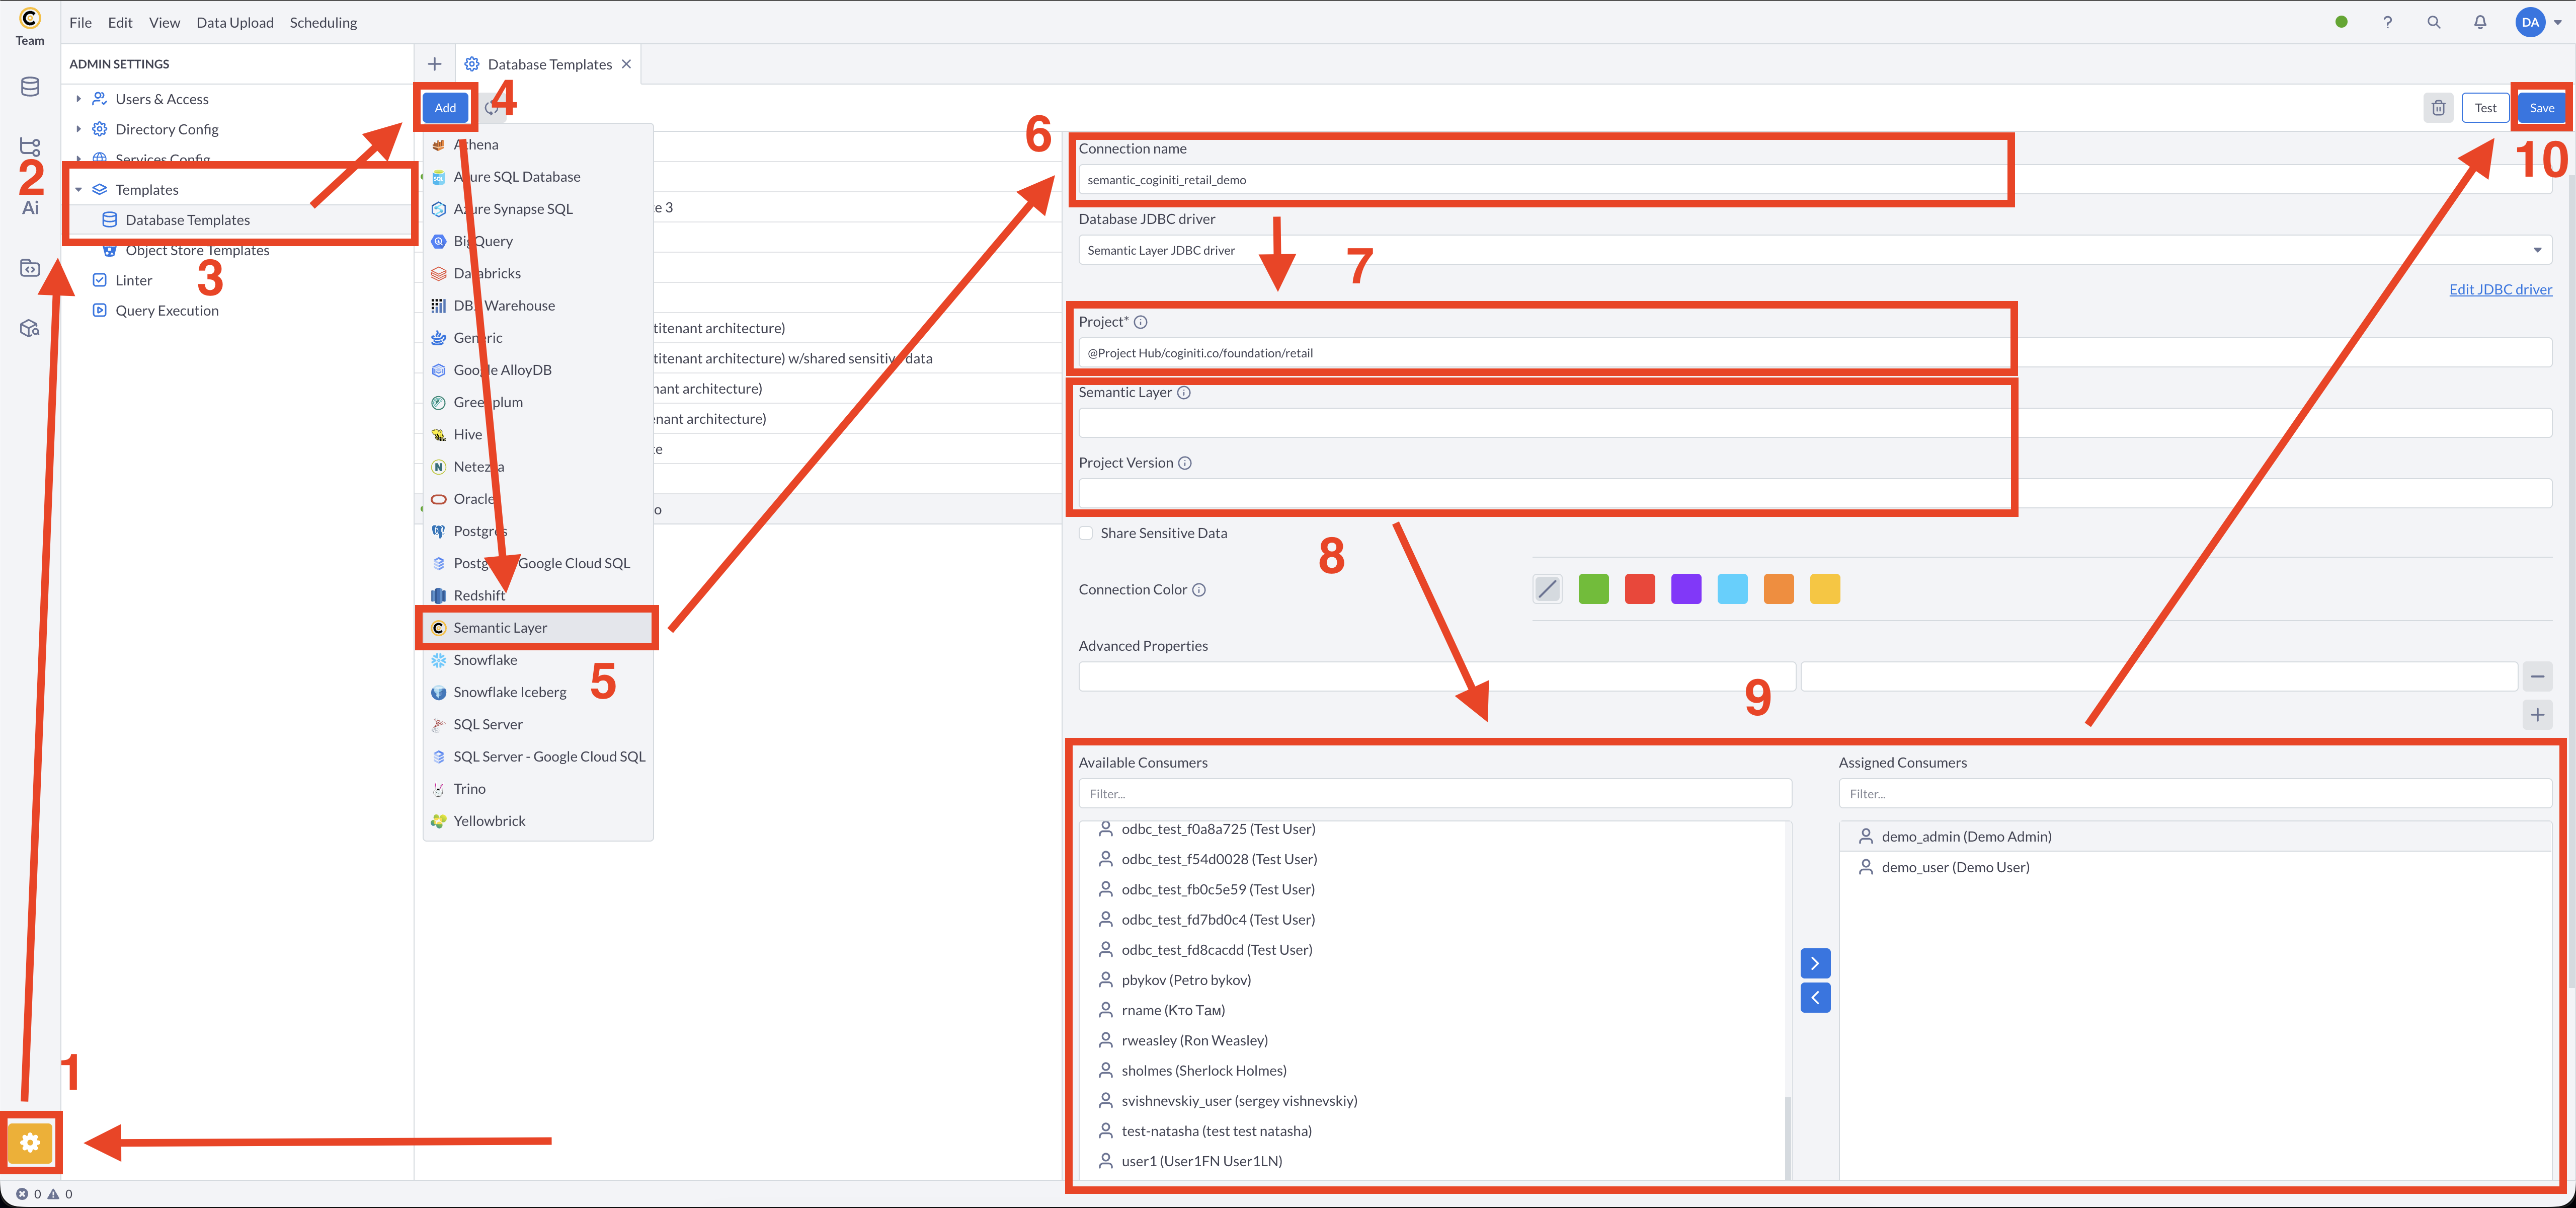Click the help question mark icon
This screenshot has width=2576, height=1208.
click(x=2387, y=22)
